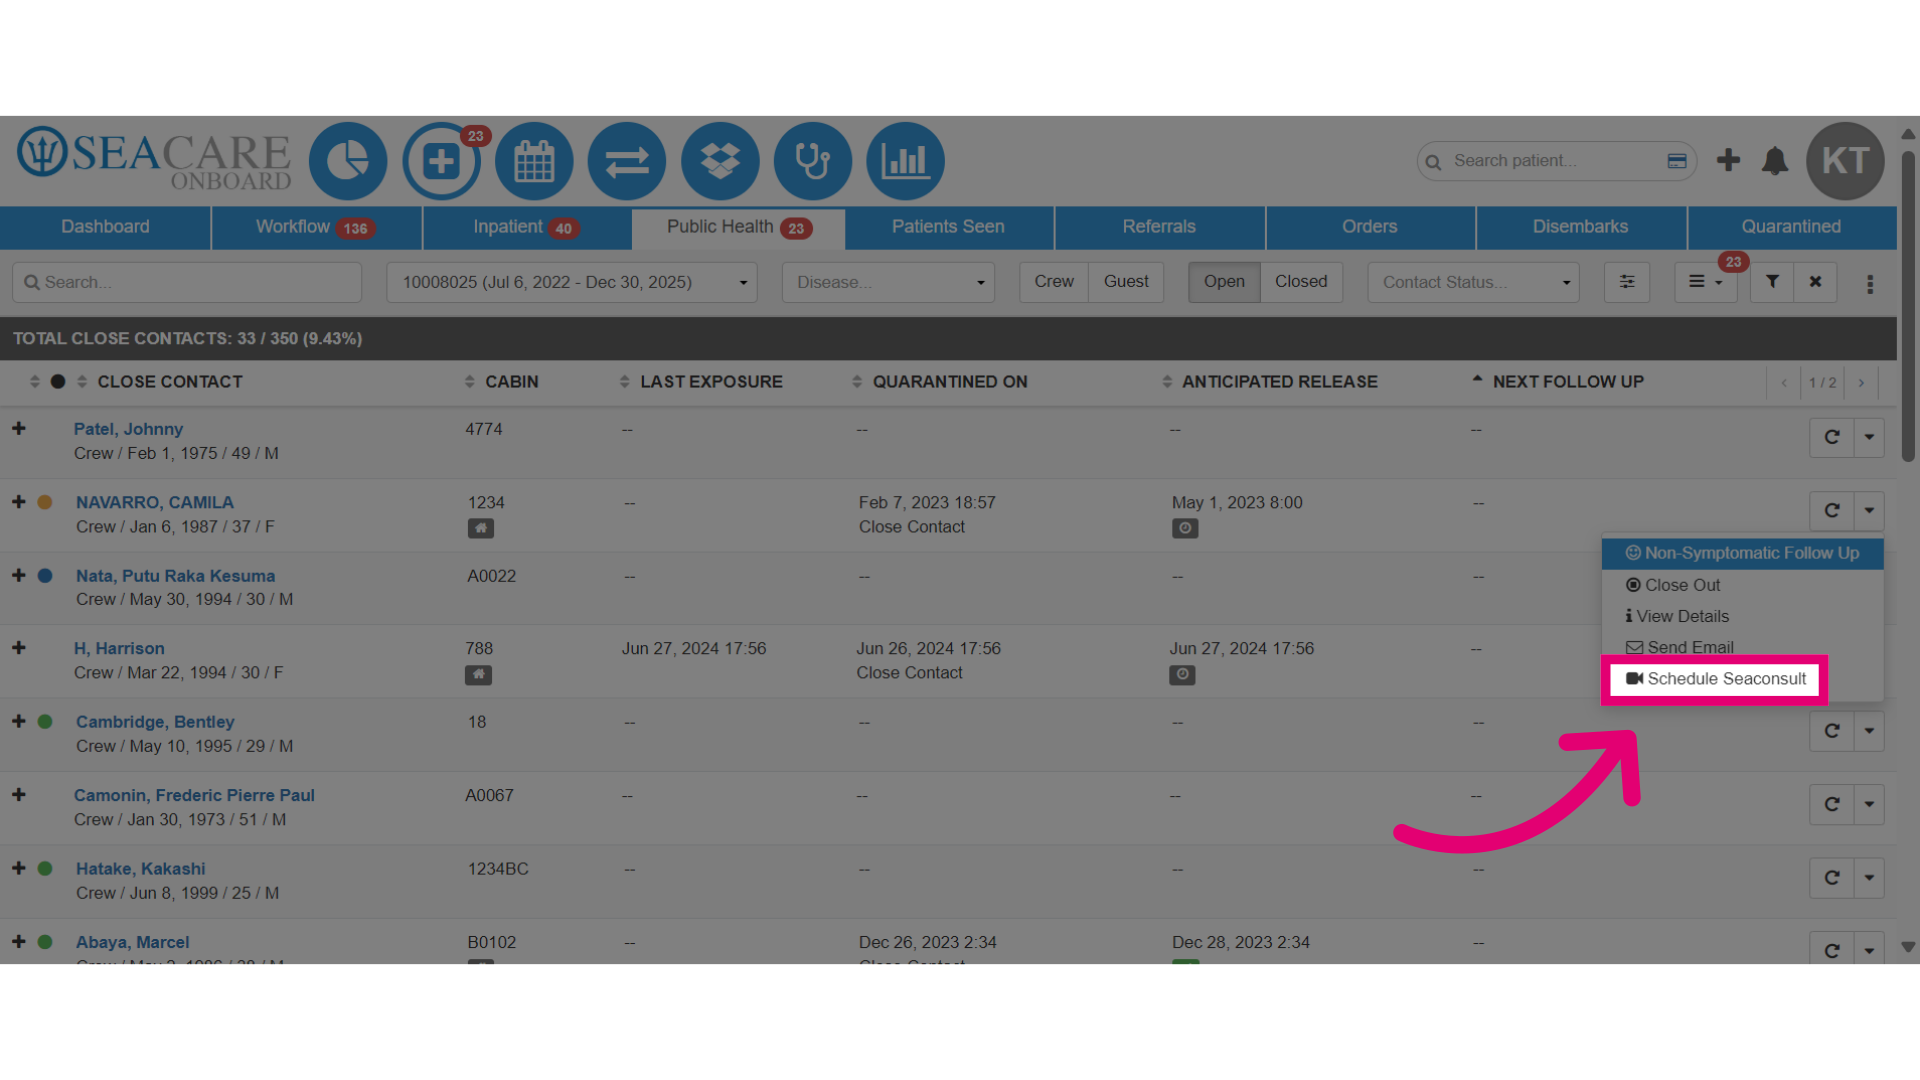
Task: Choose Close Out menu item
Action: 1742,585
